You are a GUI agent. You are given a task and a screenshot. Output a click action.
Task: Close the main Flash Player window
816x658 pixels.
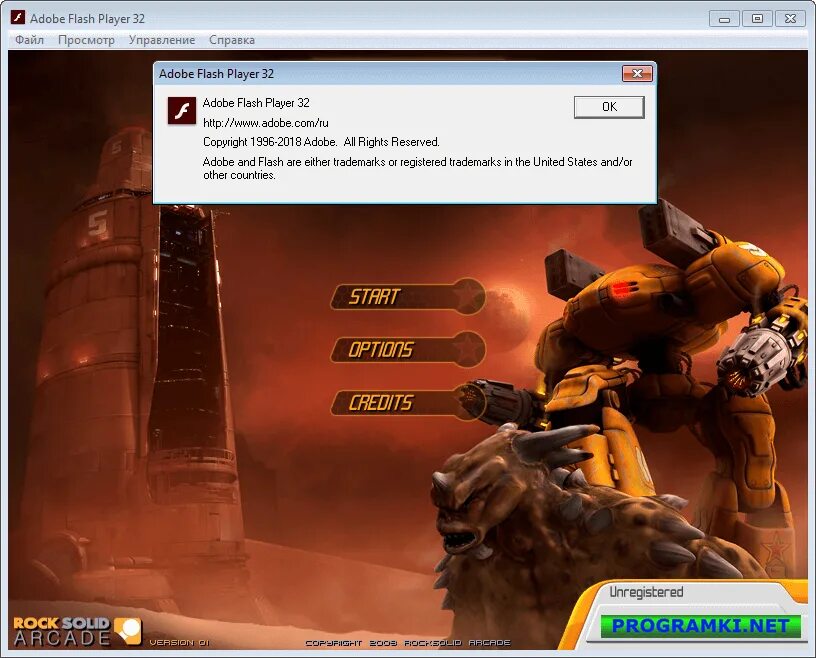[790, 19]
